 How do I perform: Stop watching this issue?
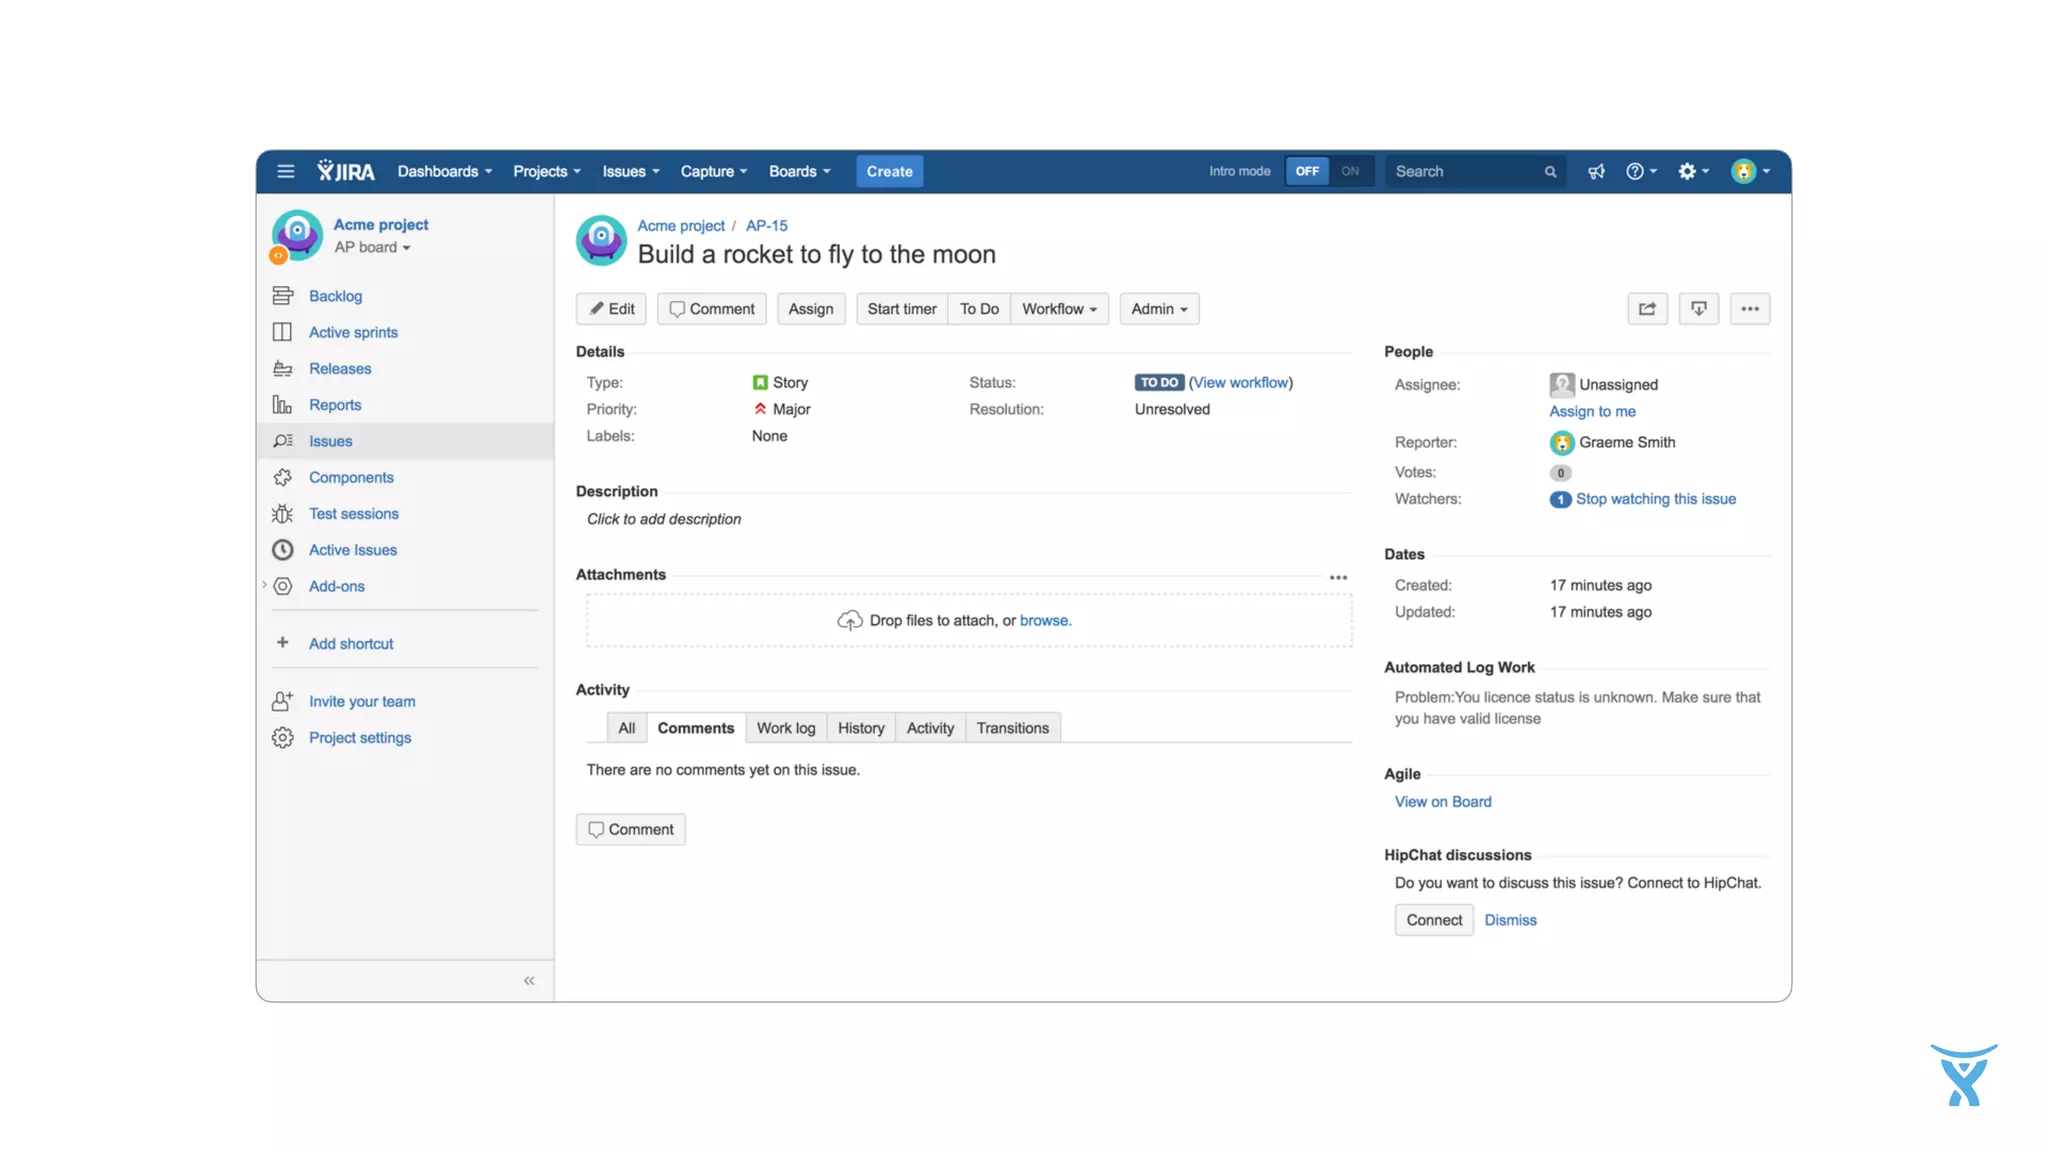tap(1655, 499)
